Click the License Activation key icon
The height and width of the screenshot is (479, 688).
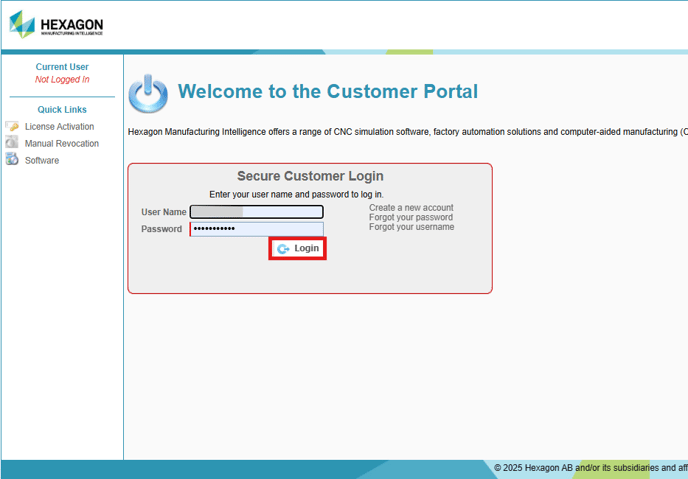coord(12,126)
